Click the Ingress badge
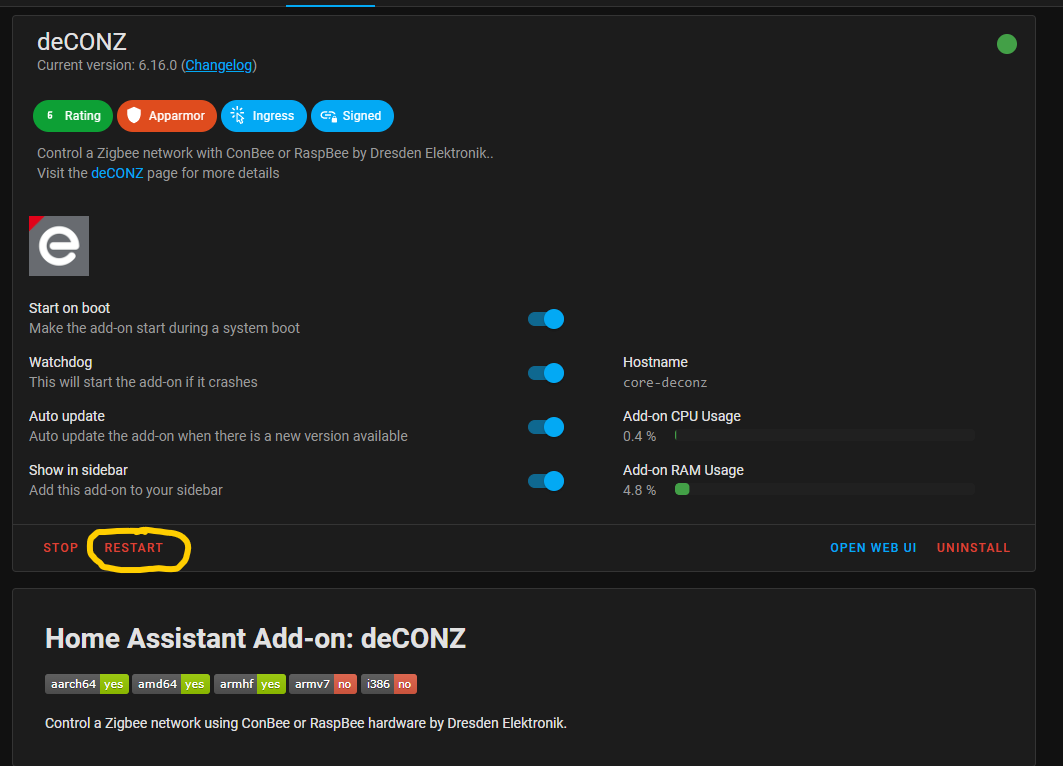The height and width of the screenshot is (766, 1063). (x=264, y=116)
